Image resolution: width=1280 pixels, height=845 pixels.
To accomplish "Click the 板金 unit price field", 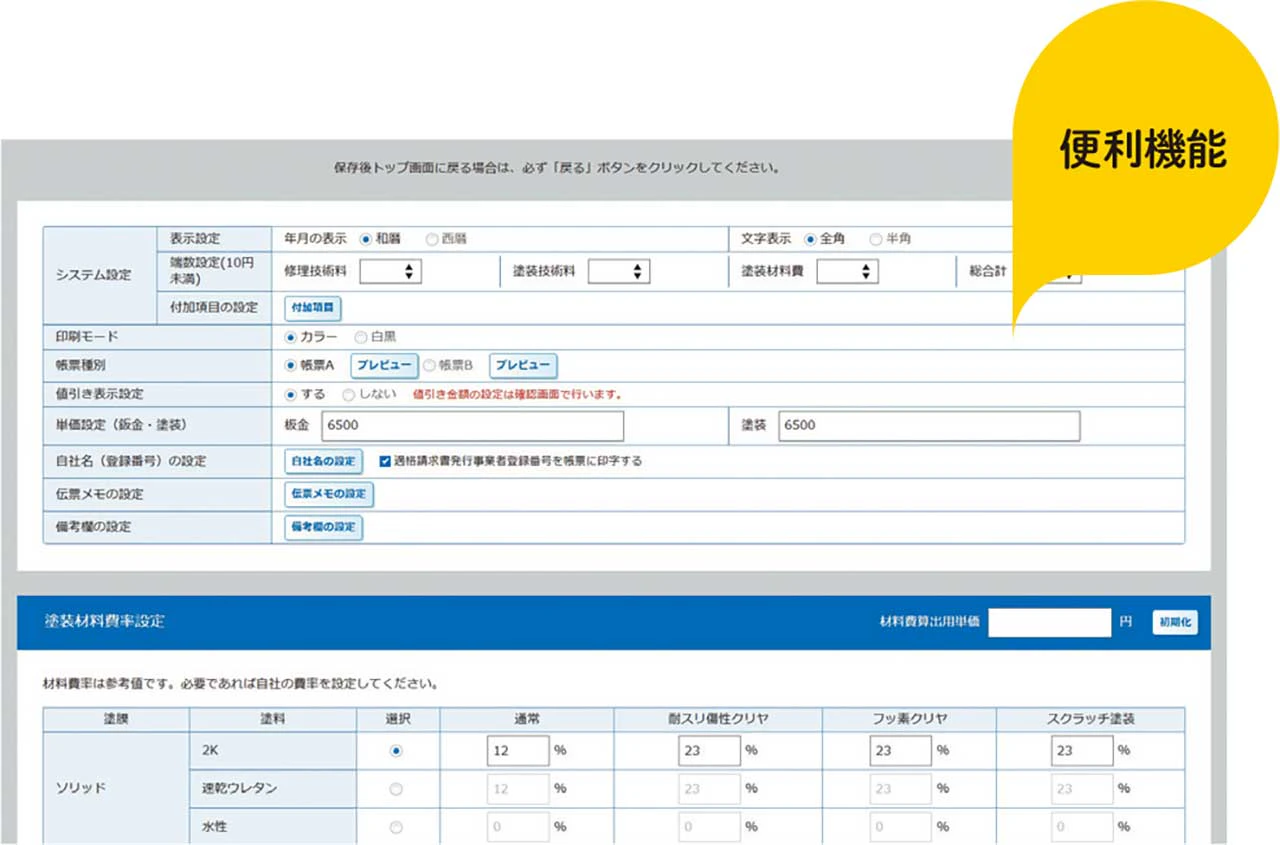I will coord(473,425).
